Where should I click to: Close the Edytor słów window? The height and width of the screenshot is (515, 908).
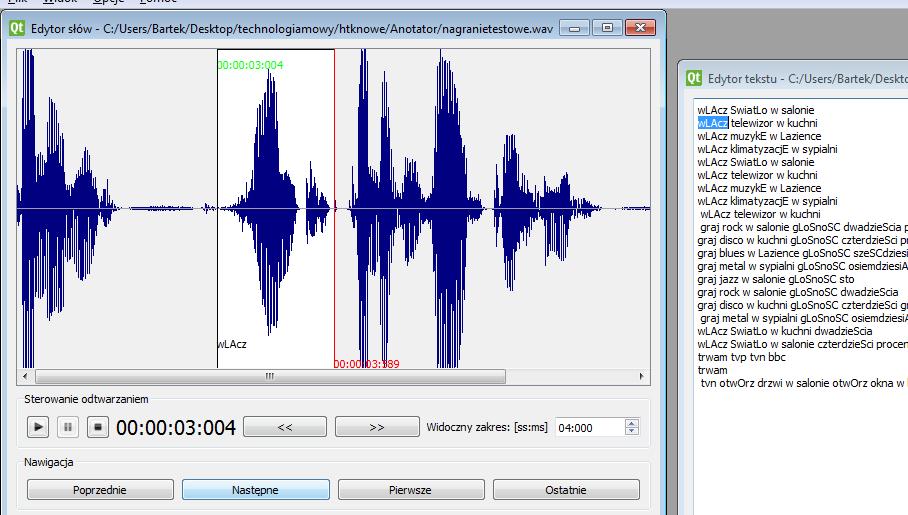(x=640, y=28)
